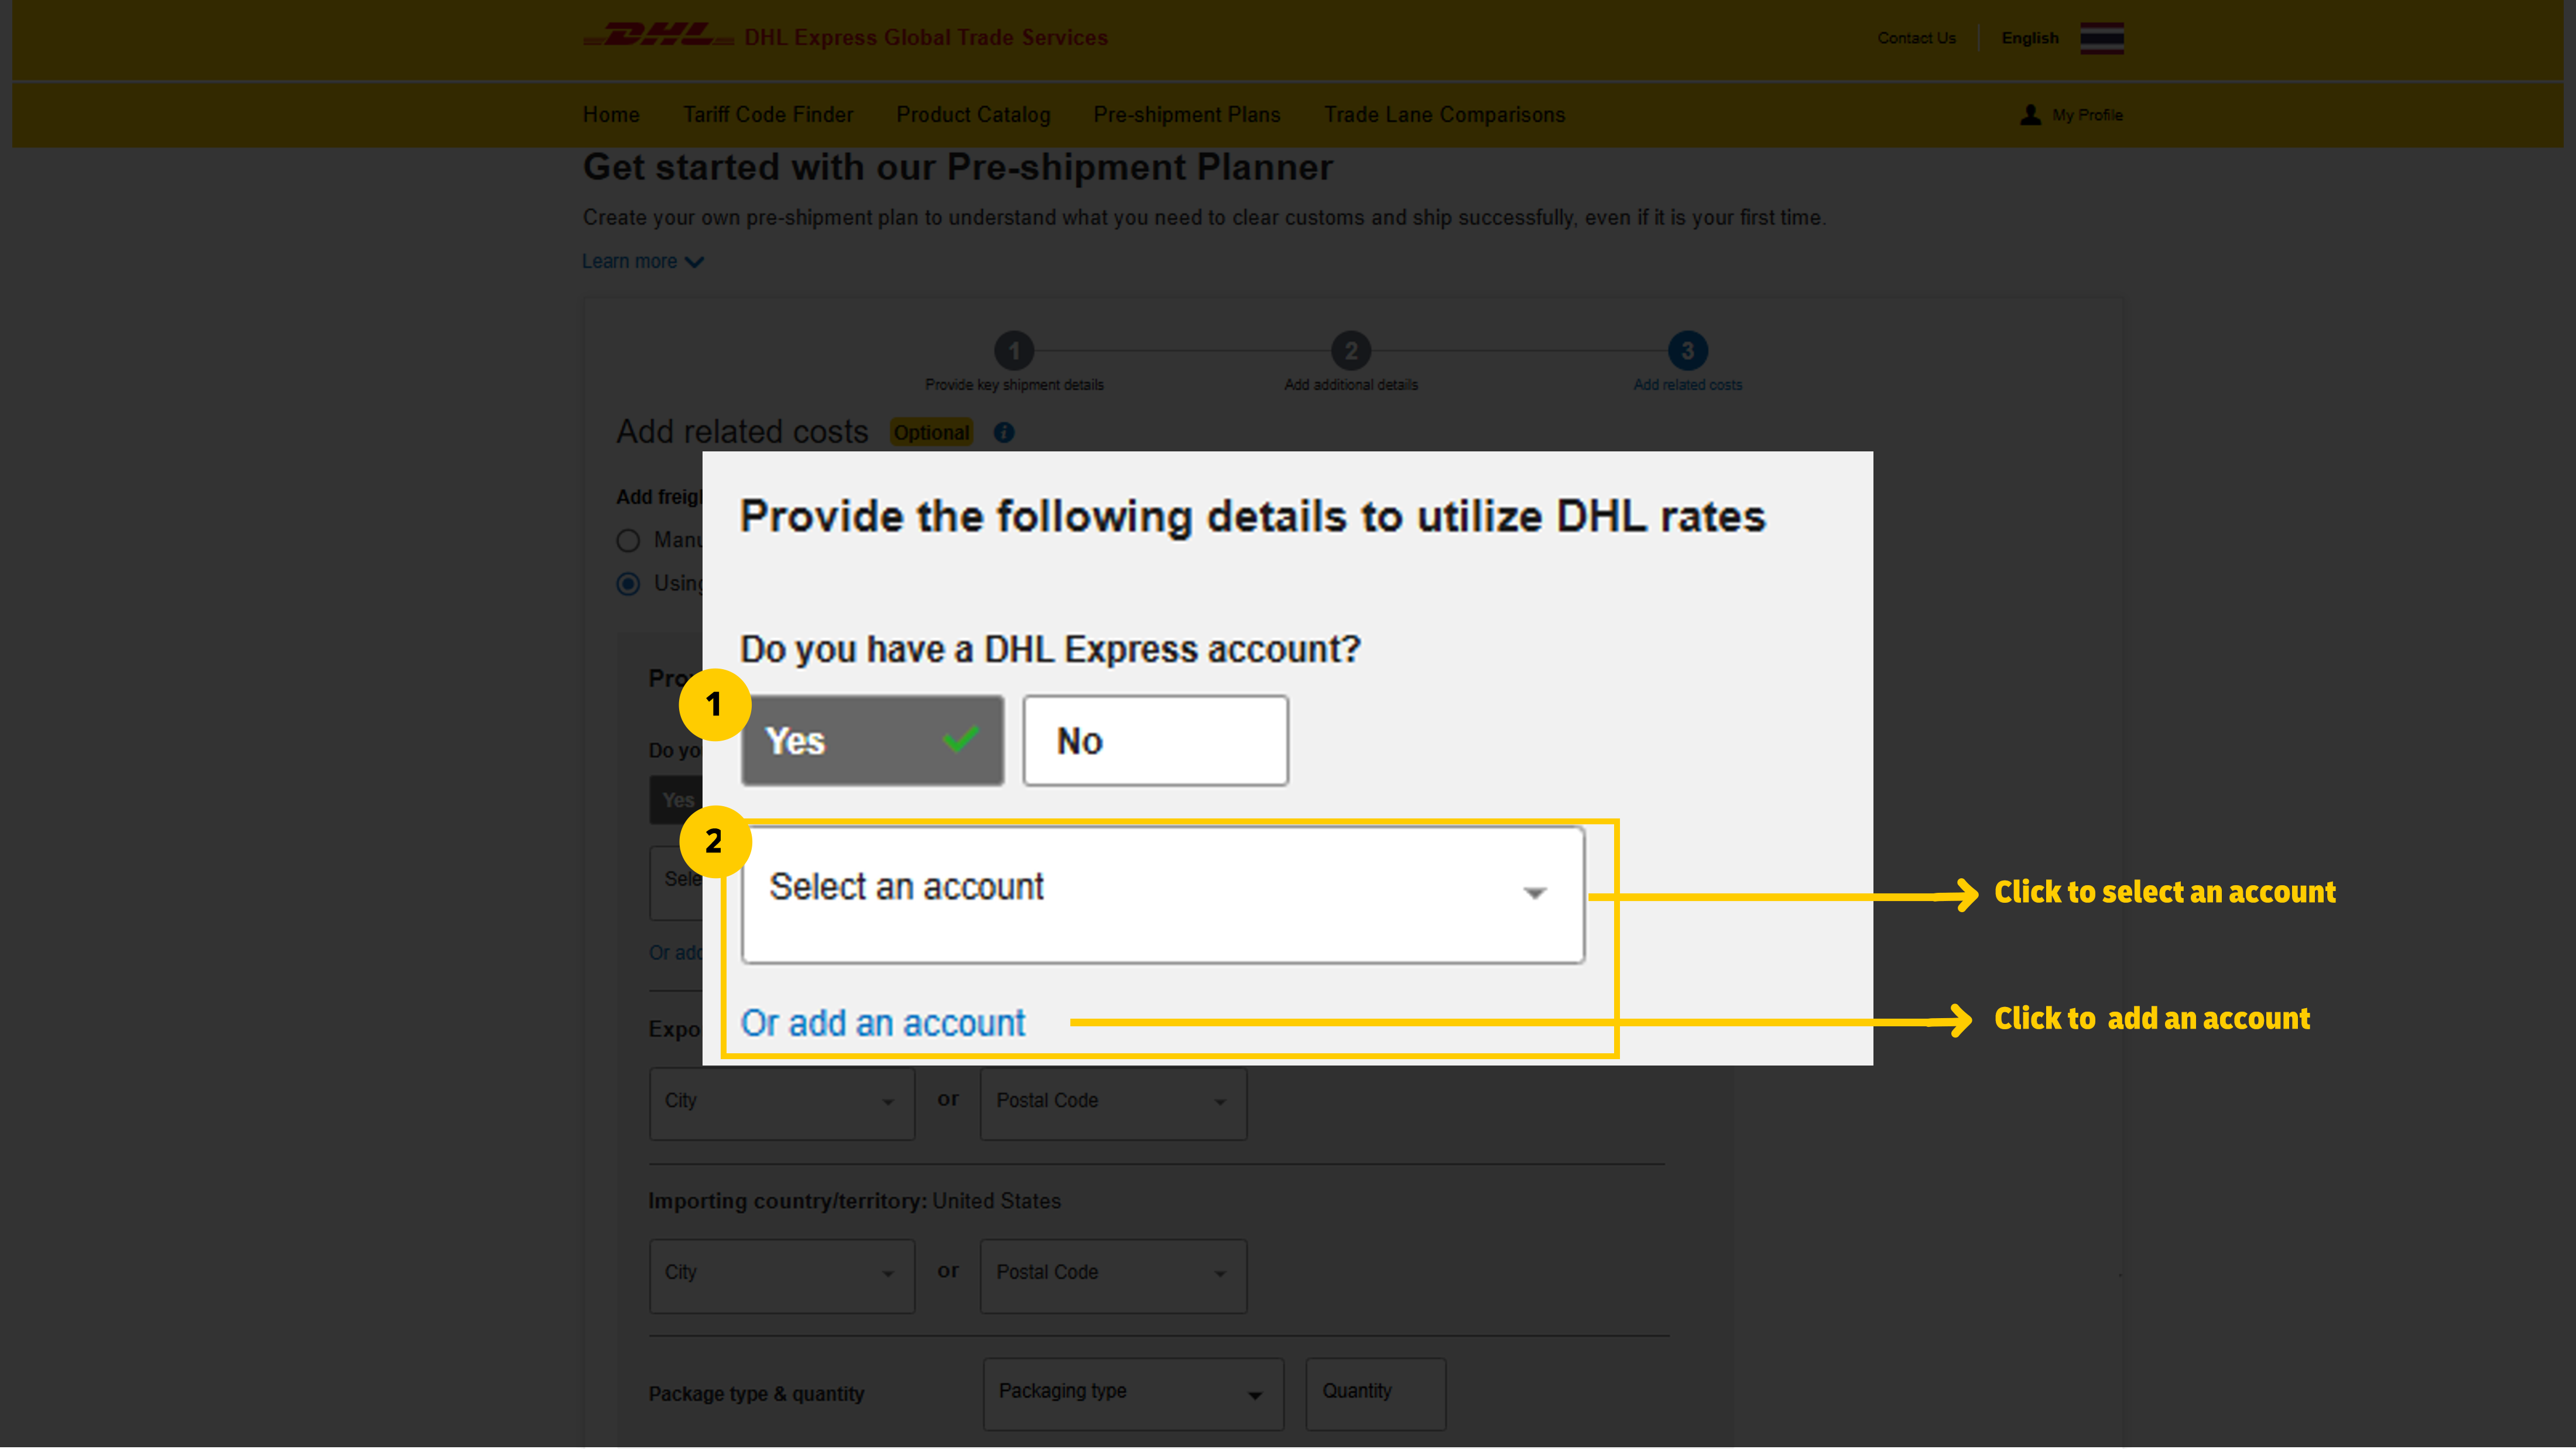
Task: Click step 3 Add related costs circle
Action: (x=1687, y=352)
